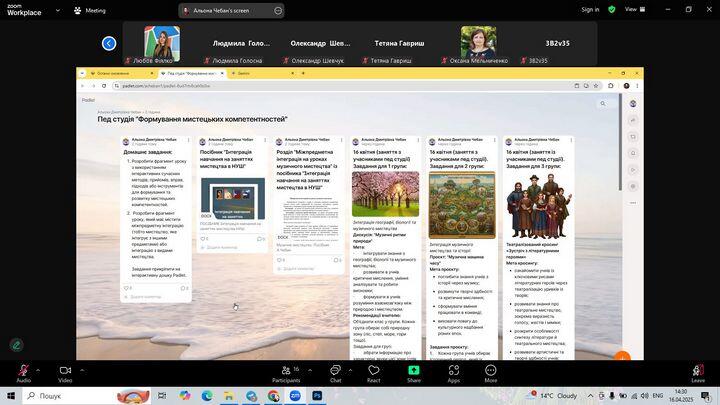Open Google Chrome from taskbar
Viewport: 720px width, 405px height.
coord(273,396)
